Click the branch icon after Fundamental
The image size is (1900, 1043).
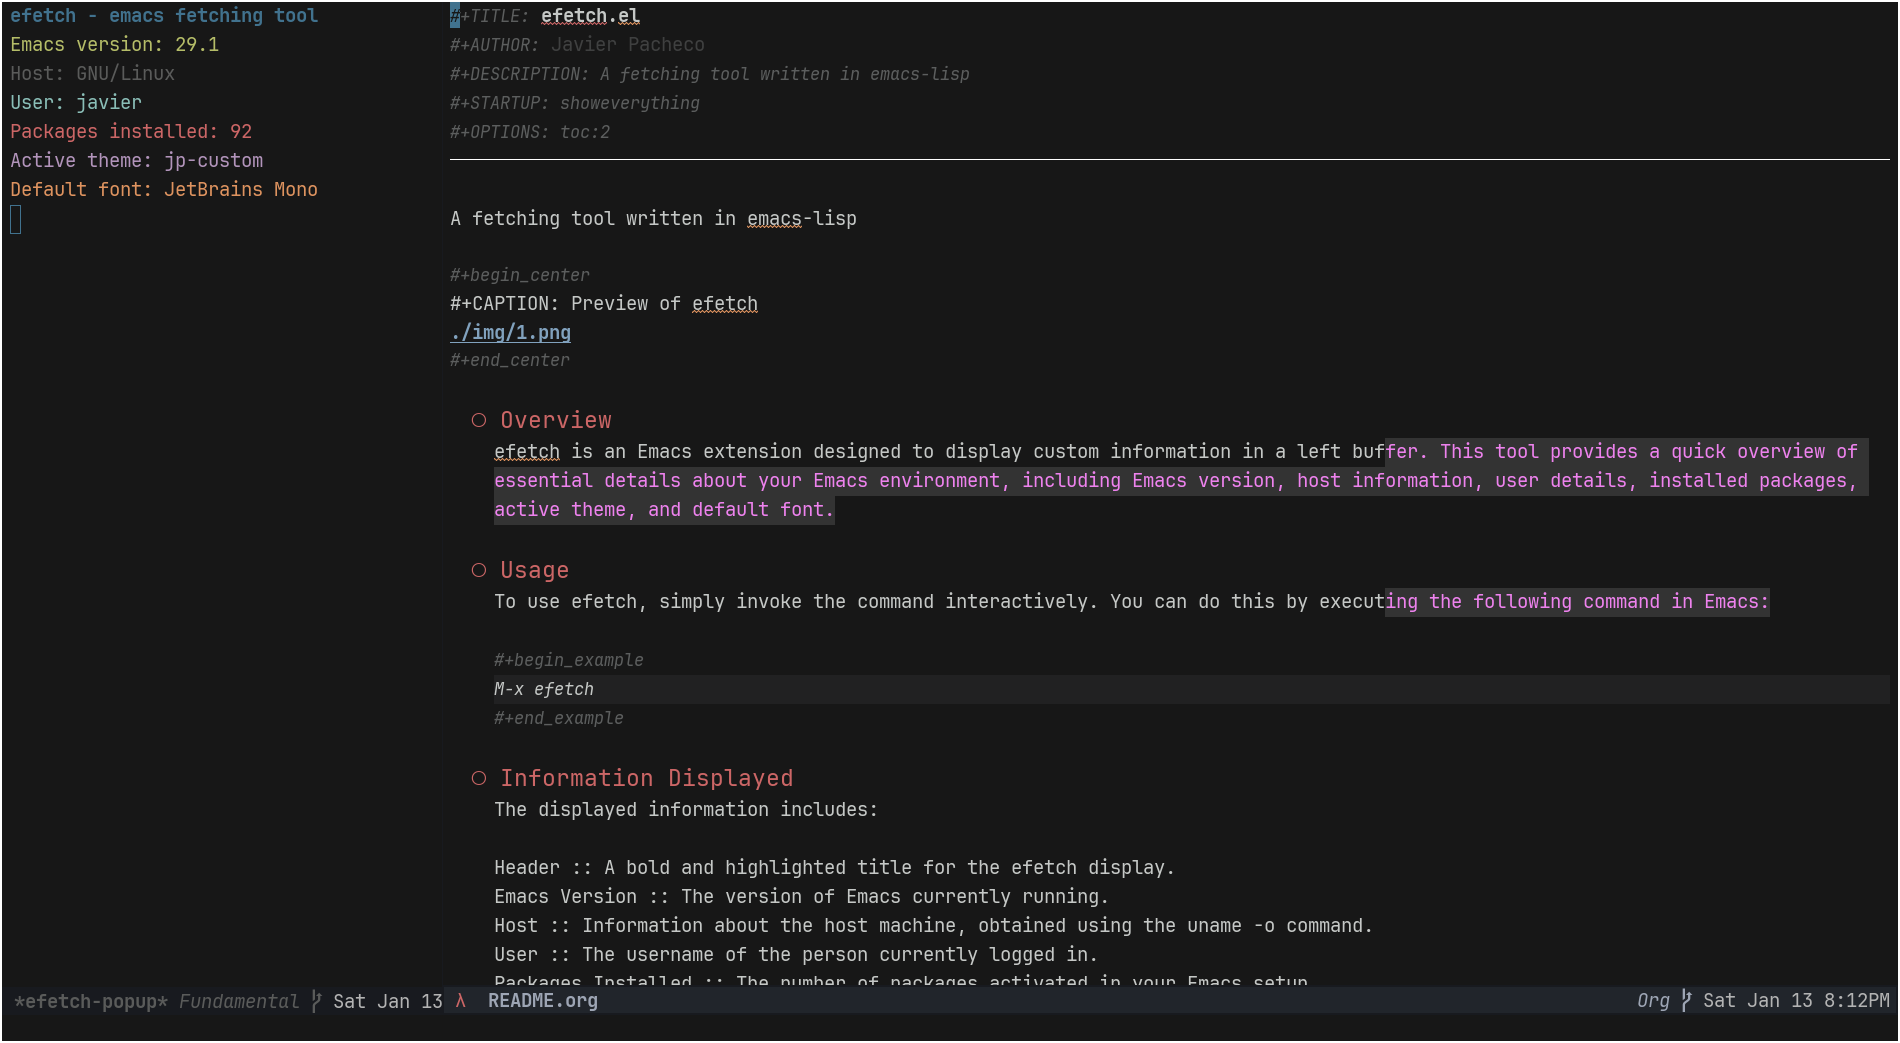click(316, 1001)
